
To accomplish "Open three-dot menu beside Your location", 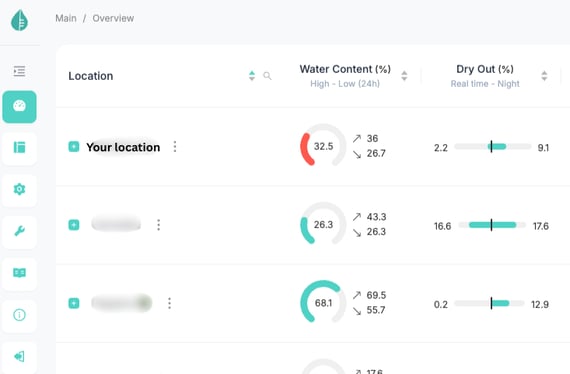I will coord(175,146).
